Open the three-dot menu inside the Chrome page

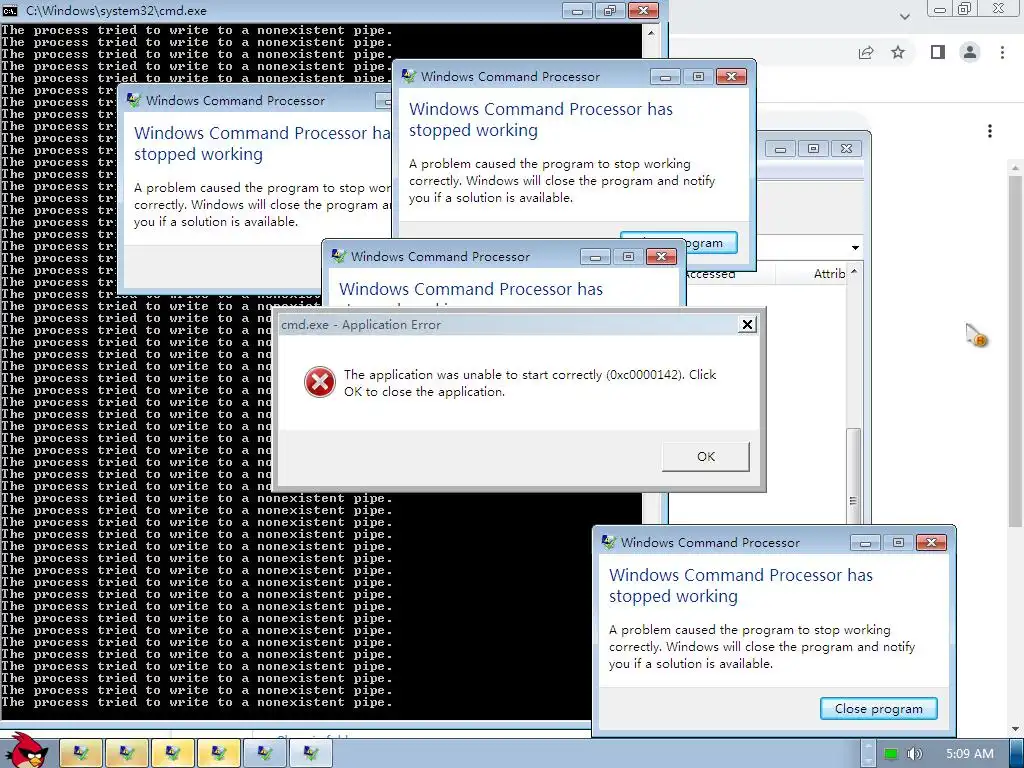click(x=990, y=131)
